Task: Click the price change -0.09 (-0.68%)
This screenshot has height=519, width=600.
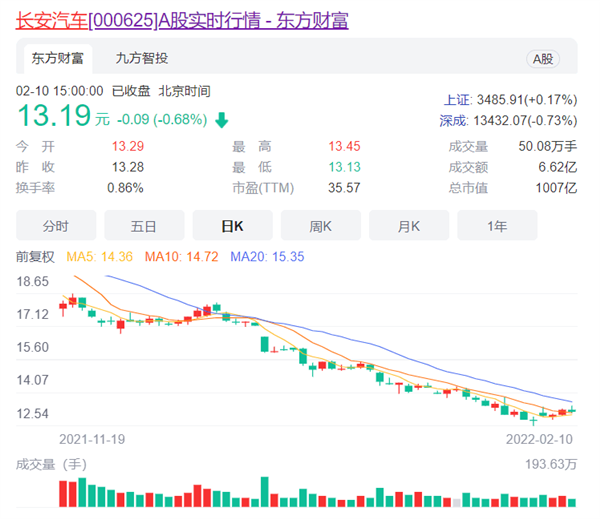Action: (162, 119)
